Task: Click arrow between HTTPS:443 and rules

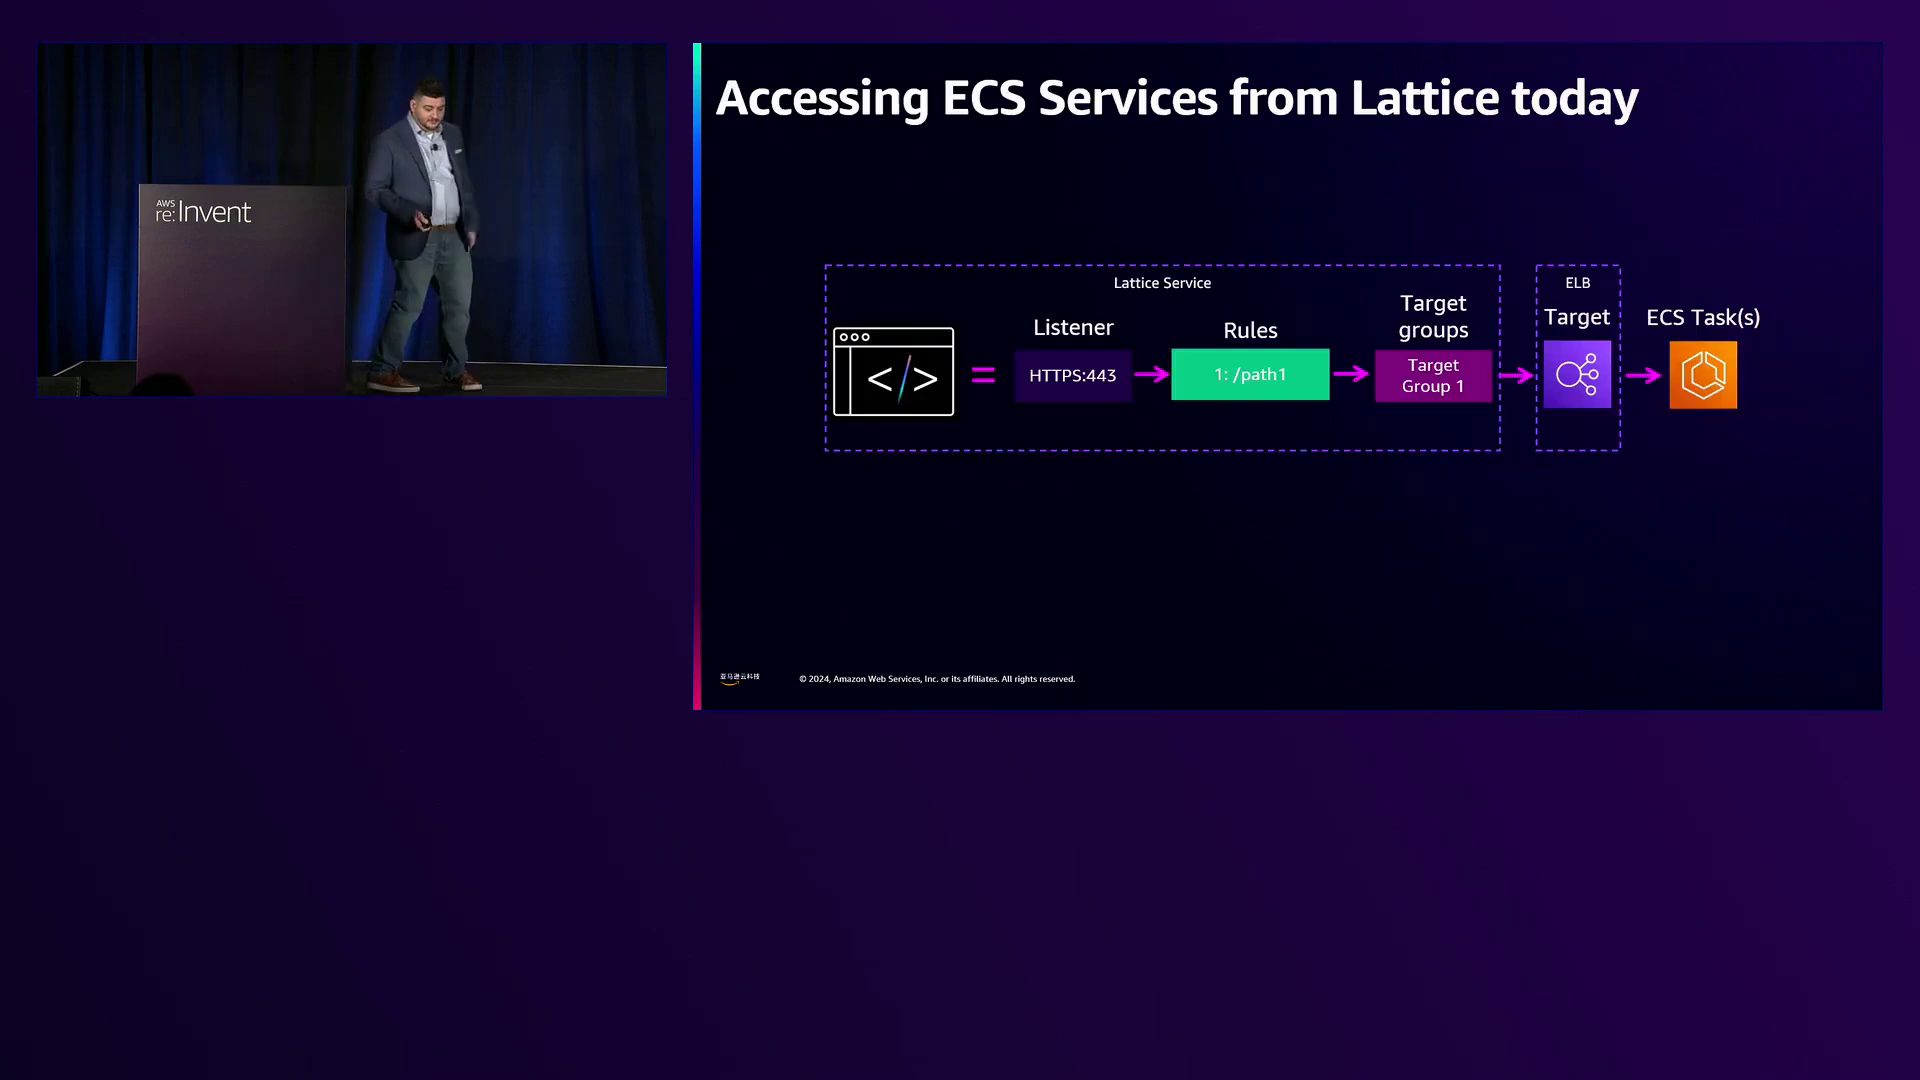Action: (x=1152, y=374)
